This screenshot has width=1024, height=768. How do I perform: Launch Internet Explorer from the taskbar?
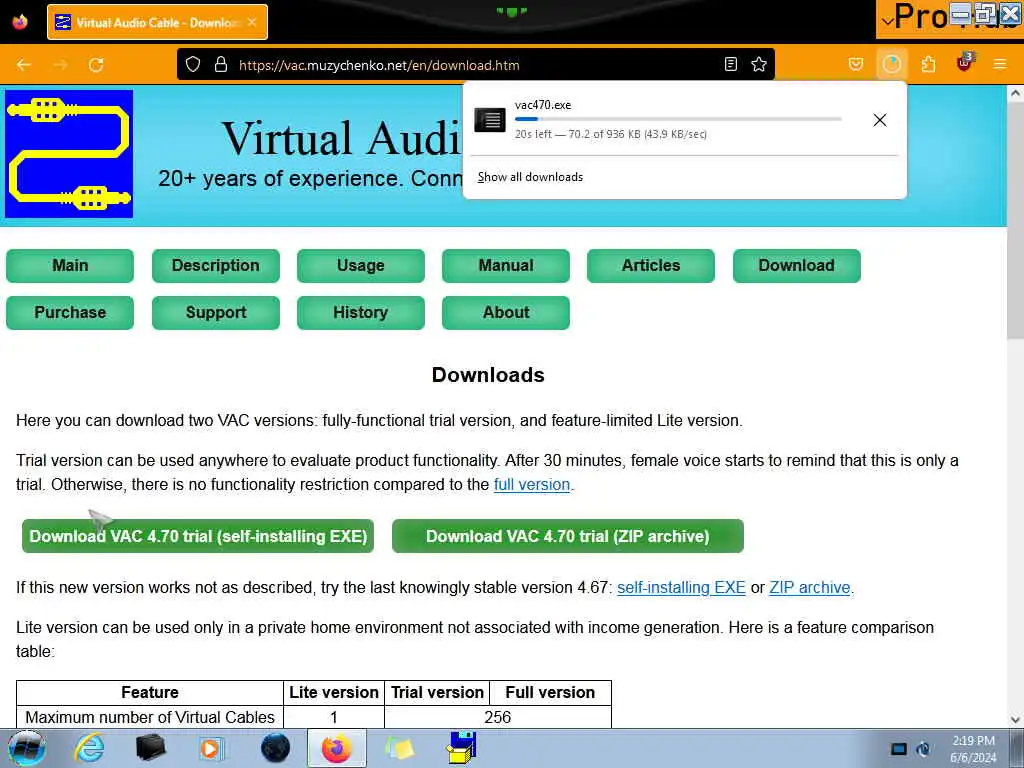tap(89, 748)
